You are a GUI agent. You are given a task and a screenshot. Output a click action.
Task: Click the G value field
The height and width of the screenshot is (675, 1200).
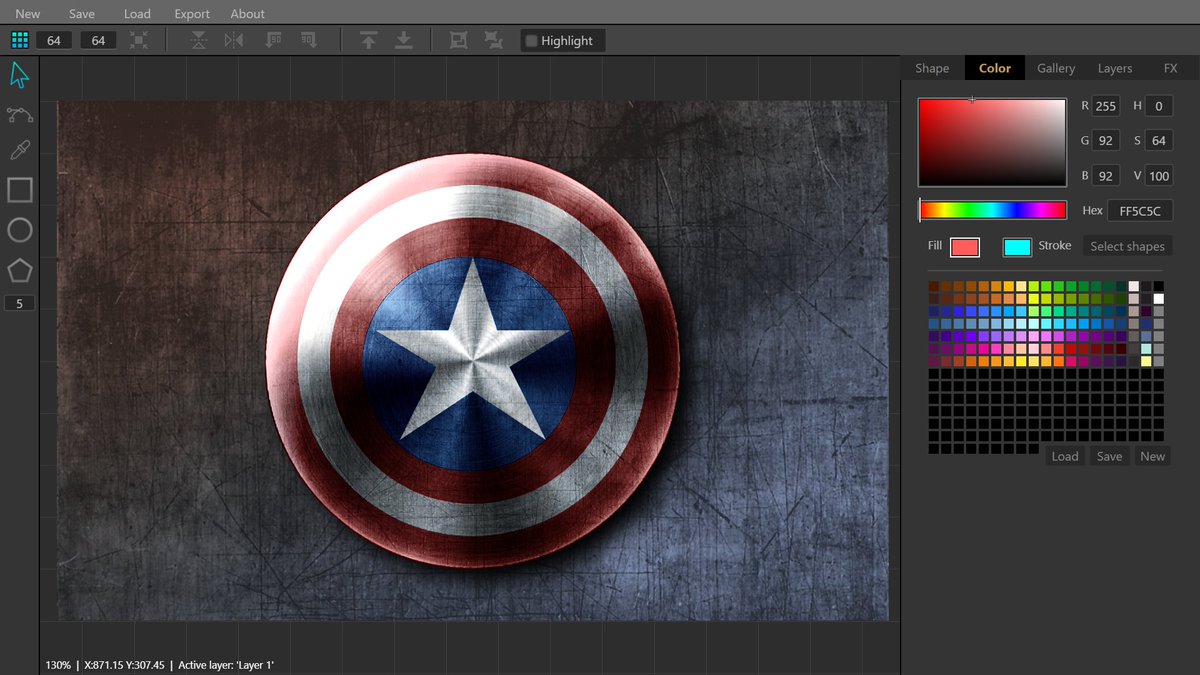click(1105, 141)
